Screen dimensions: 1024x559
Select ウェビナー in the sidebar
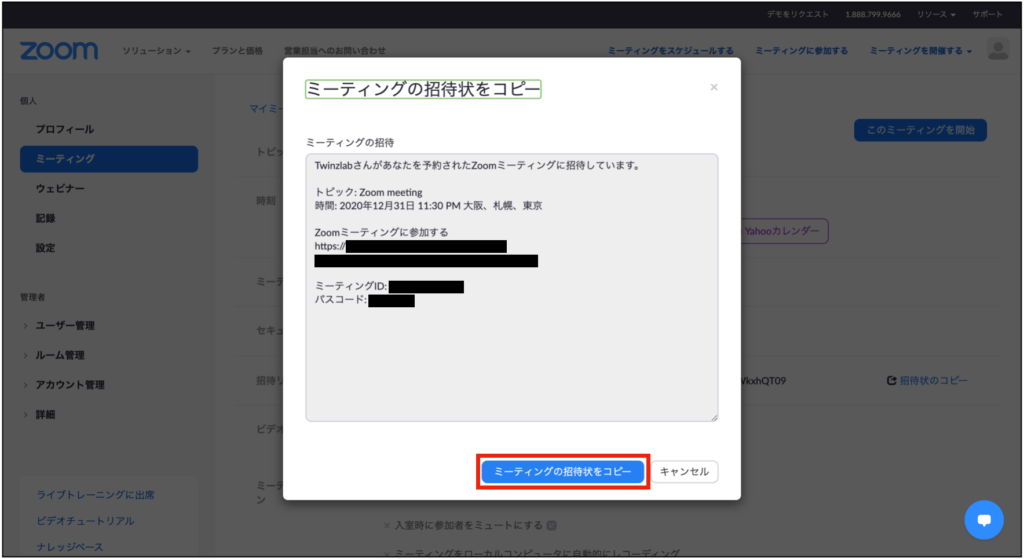pyautogui.click(x=61, y=189)
